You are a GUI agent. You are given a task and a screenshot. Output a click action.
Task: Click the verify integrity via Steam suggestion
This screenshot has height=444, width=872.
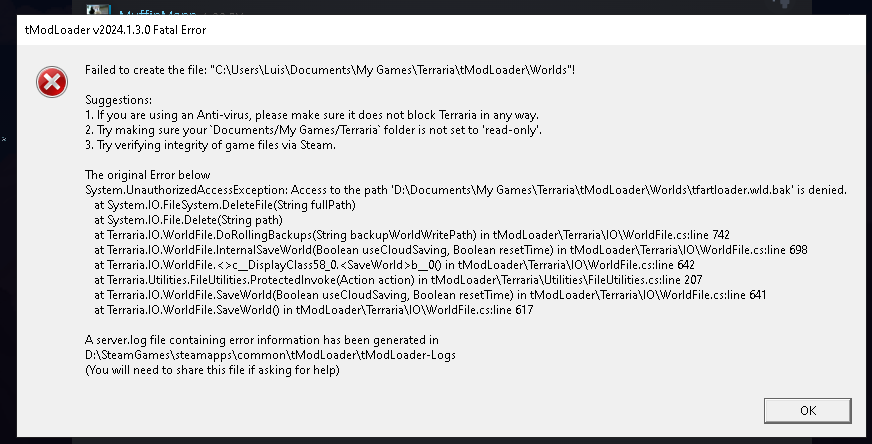210,145
